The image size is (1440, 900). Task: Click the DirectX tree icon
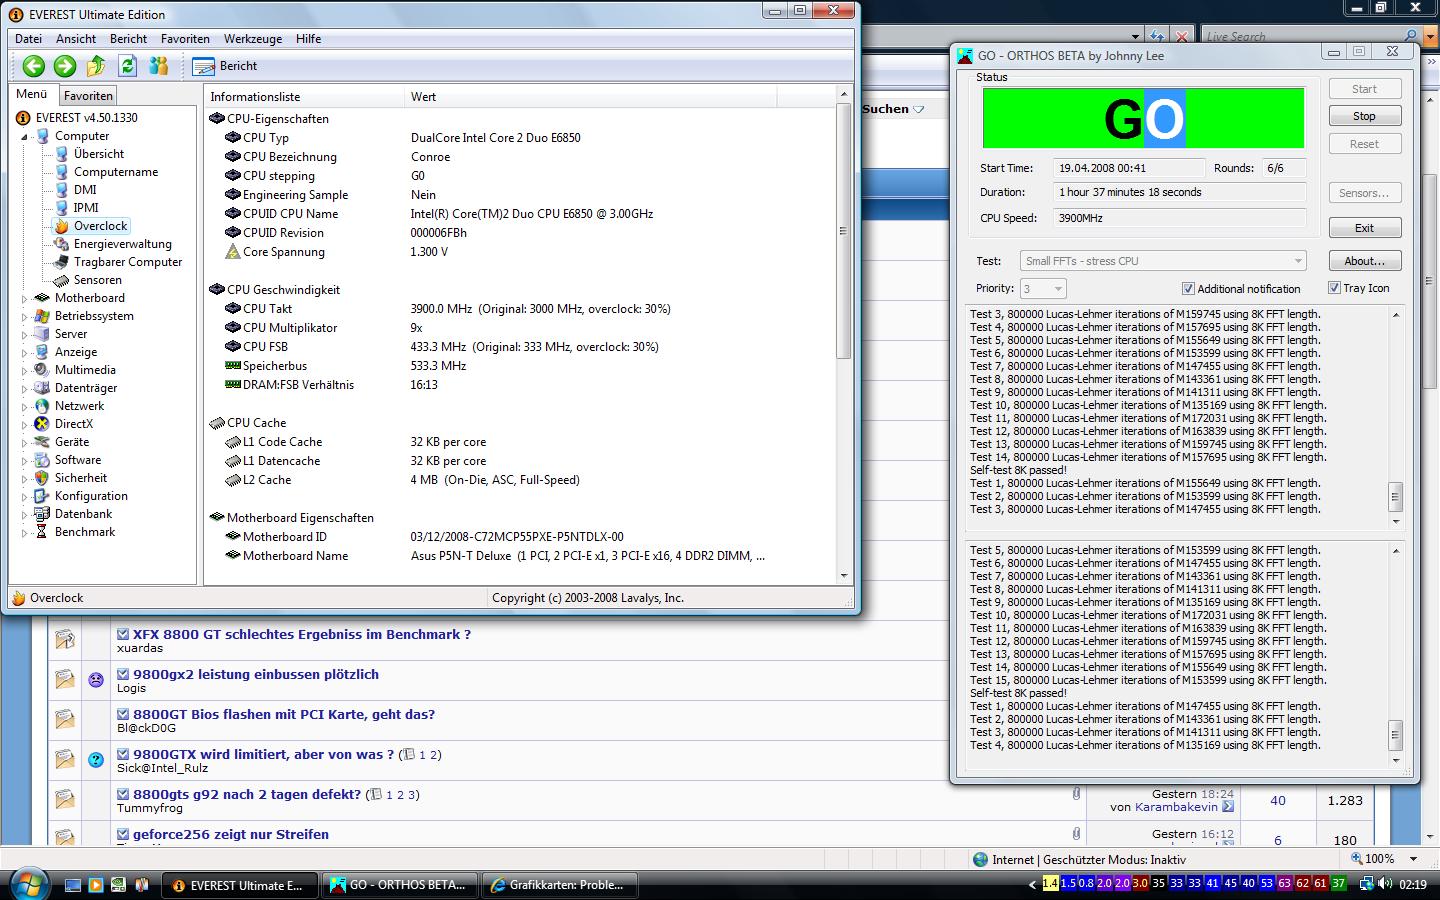coord(42,424)
